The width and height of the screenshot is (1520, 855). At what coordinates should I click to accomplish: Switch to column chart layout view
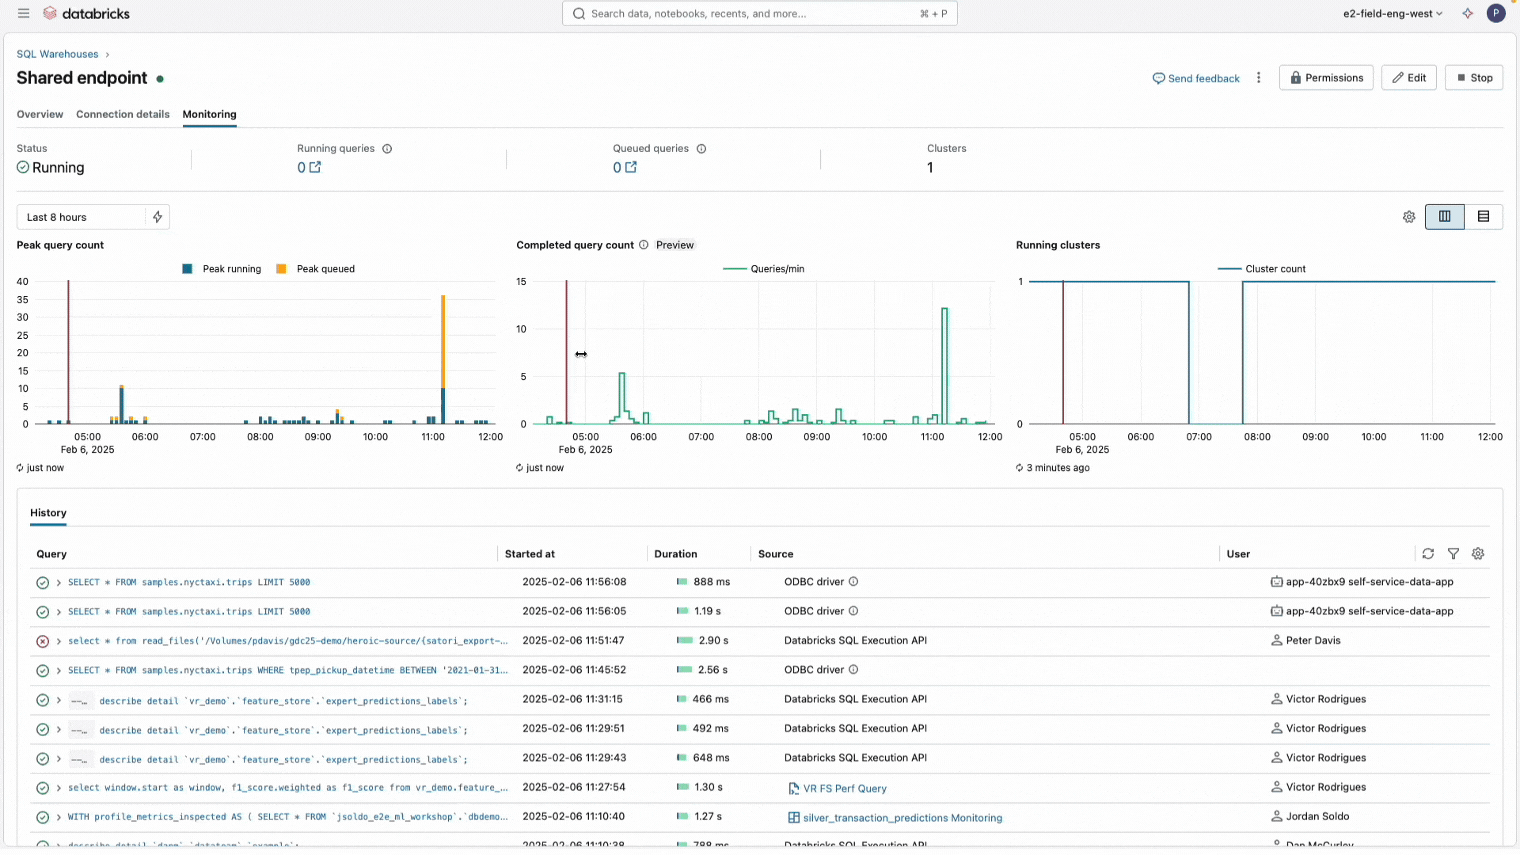coord(1444,217)
